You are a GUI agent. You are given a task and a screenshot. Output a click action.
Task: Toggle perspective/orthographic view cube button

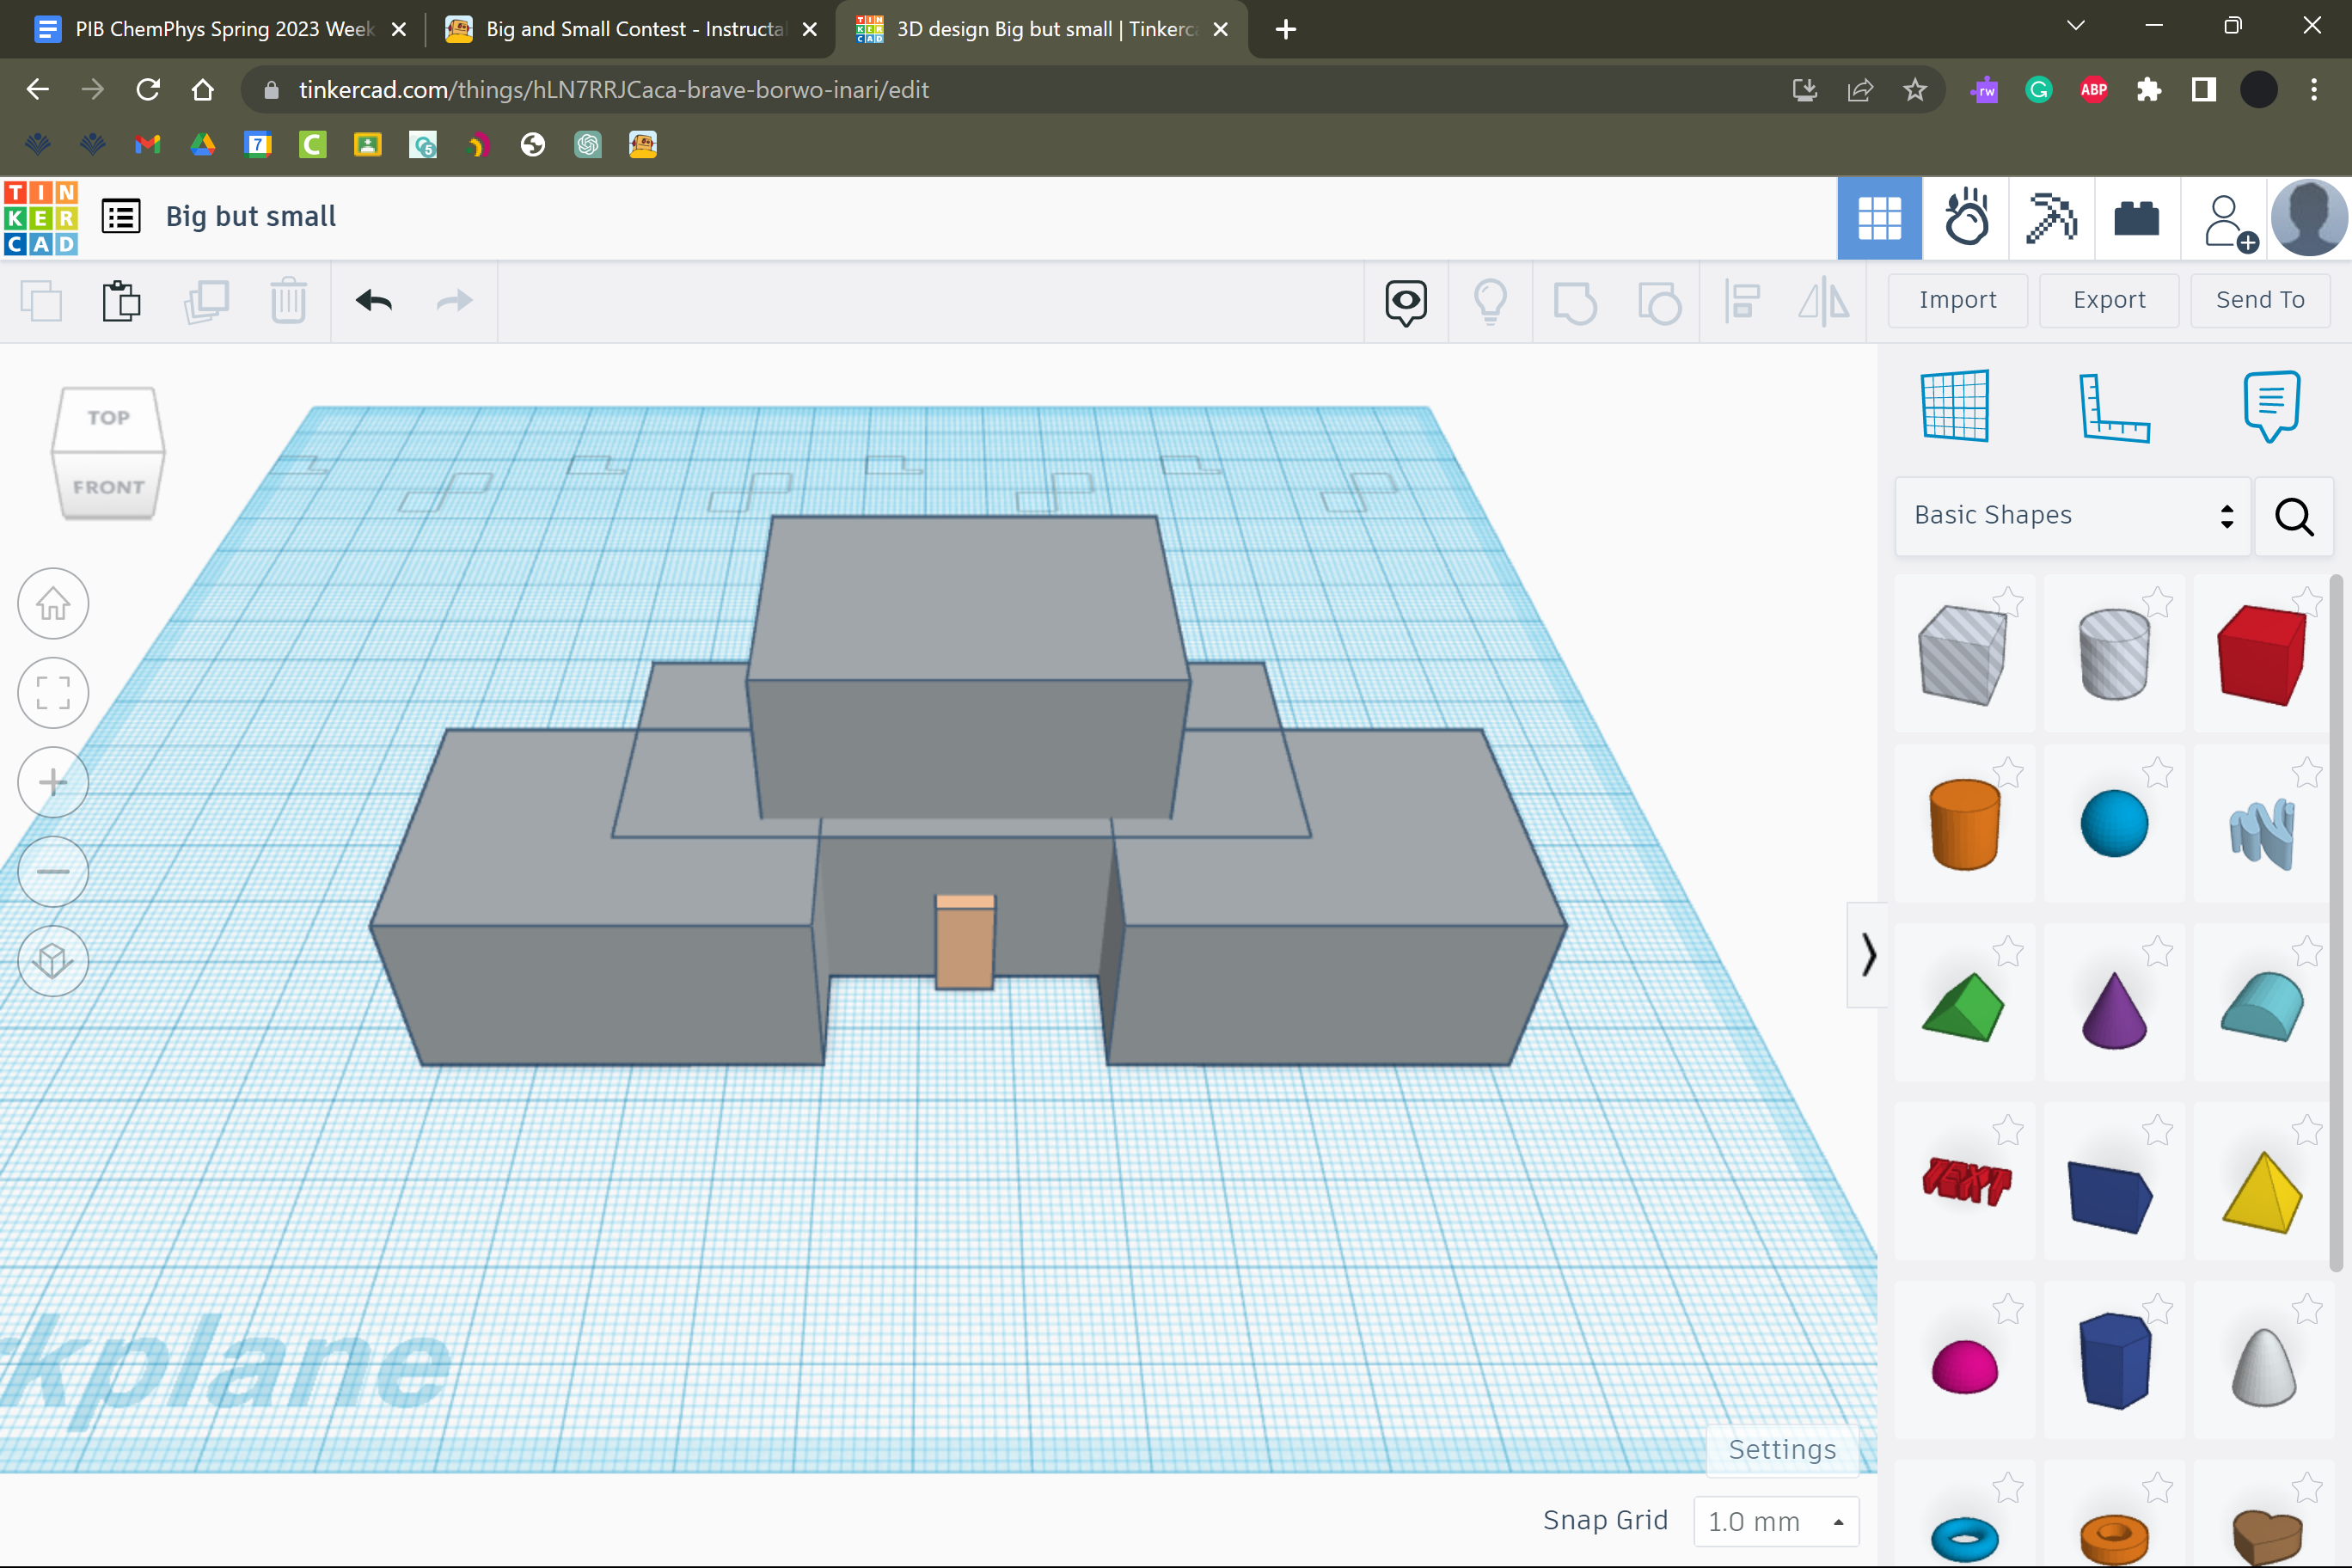[53, 961]
